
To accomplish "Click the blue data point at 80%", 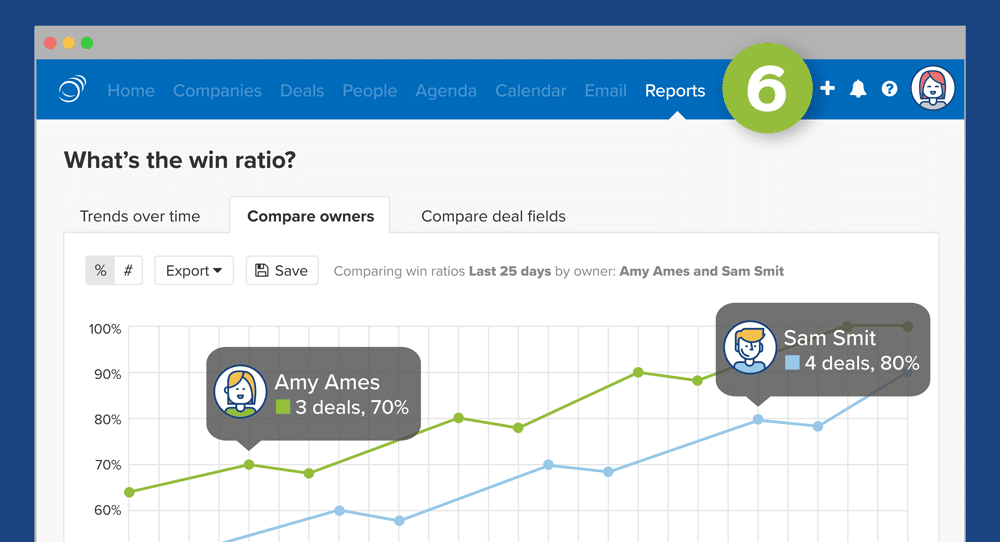I will [758, 420].
